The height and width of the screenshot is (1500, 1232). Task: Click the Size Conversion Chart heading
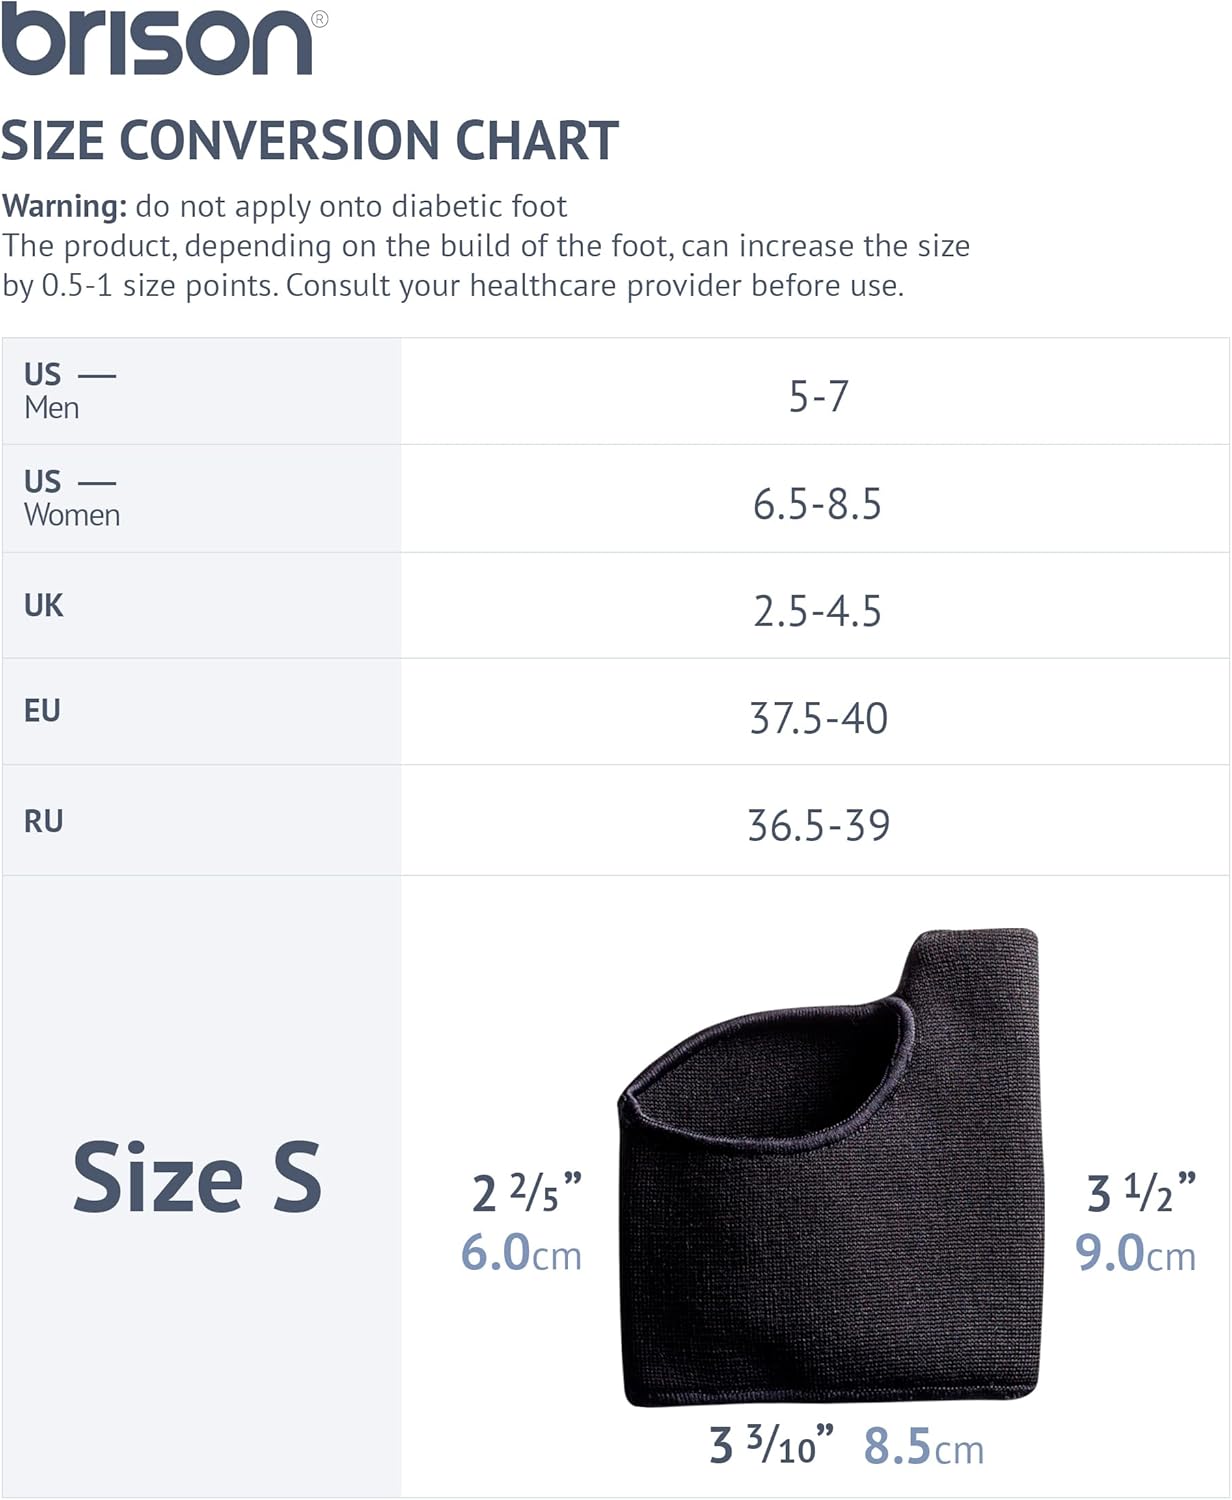pos(310,141)
